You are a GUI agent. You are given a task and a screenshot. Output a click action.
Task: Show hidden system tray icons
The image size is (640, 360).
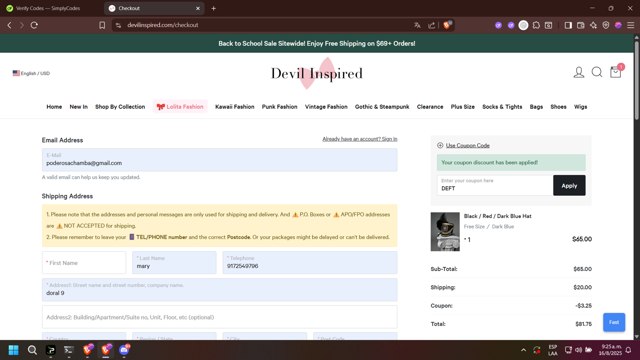(523, 350)
